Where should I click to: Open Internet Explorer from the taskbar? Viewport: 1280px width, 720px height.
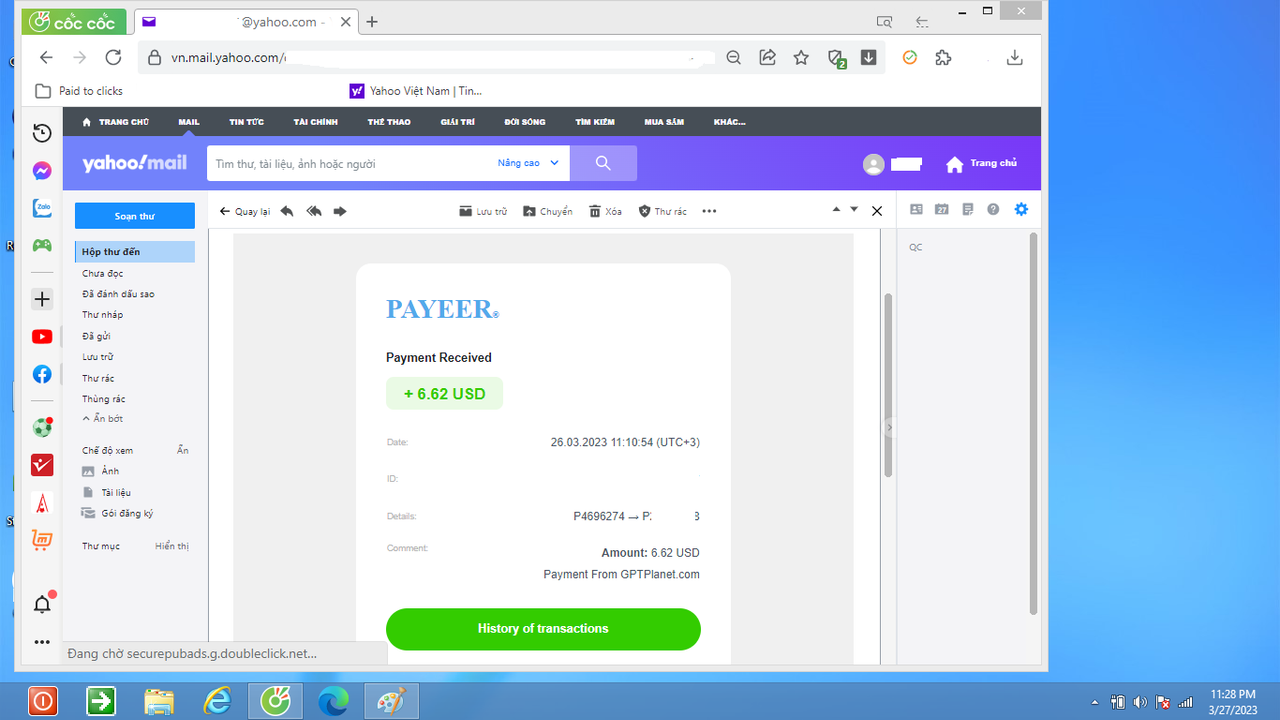[x=217, y=701]
